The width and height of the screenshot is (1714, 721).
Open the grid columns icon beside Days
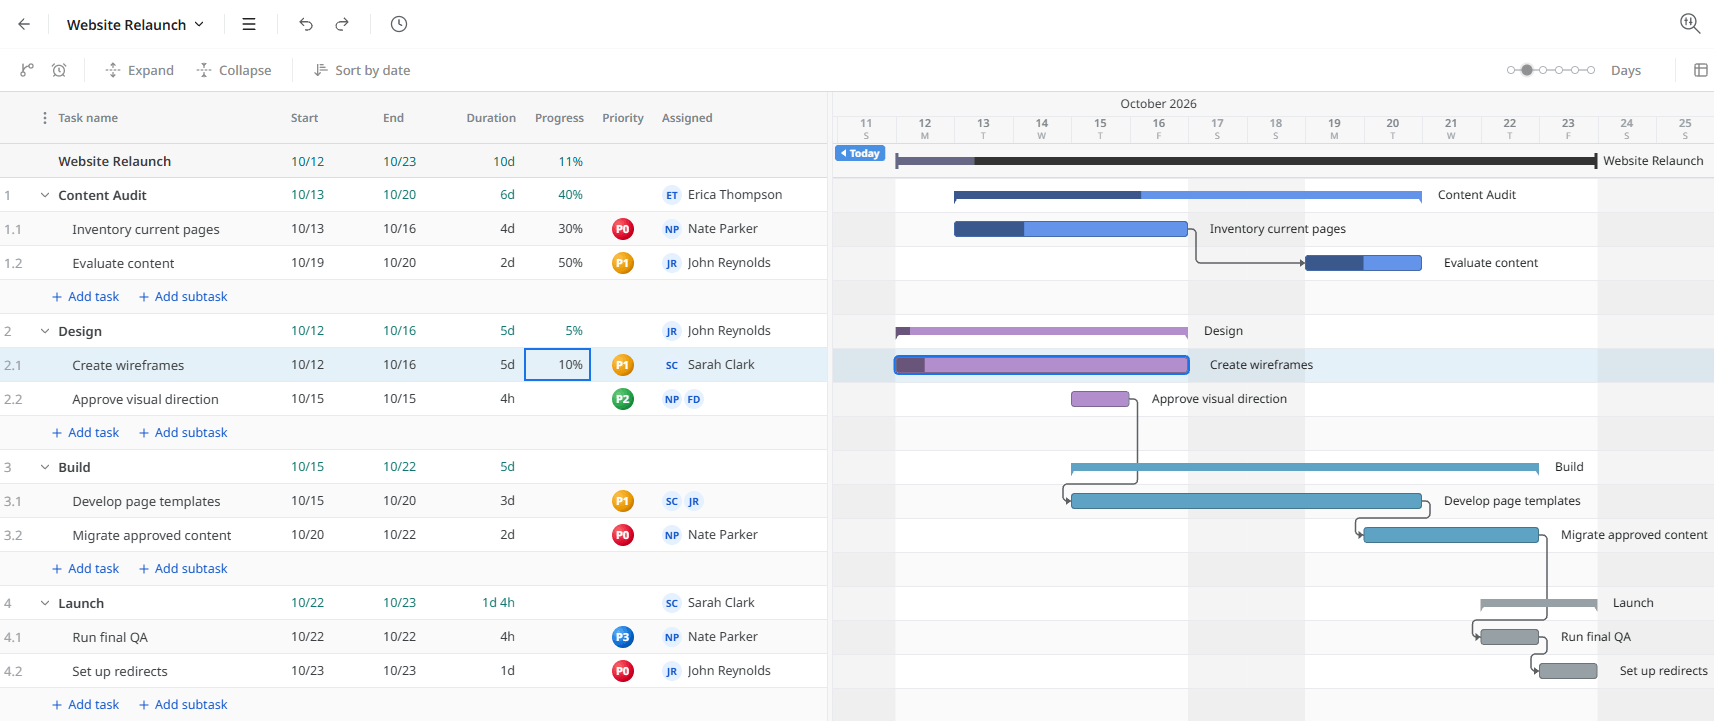(1700, 70)
